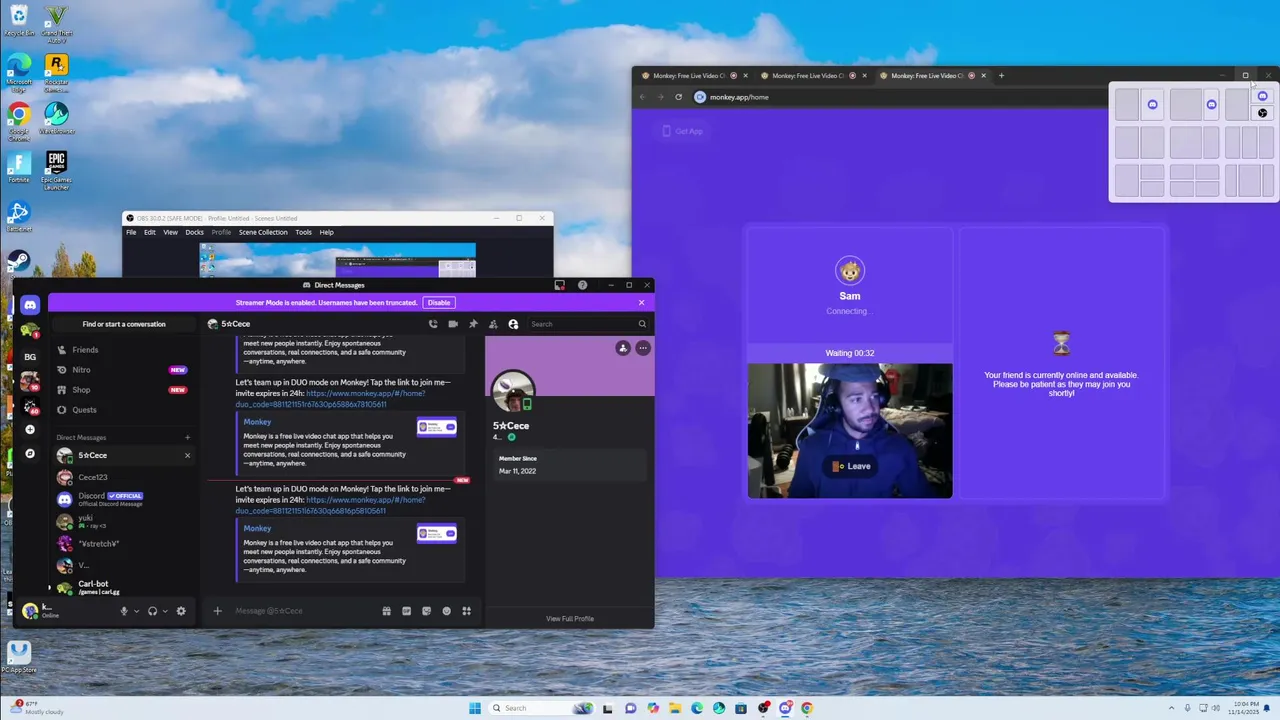The image size is (1280, 720).
Task: Hide the user profile panel in Discord
Action: point(513,324)
